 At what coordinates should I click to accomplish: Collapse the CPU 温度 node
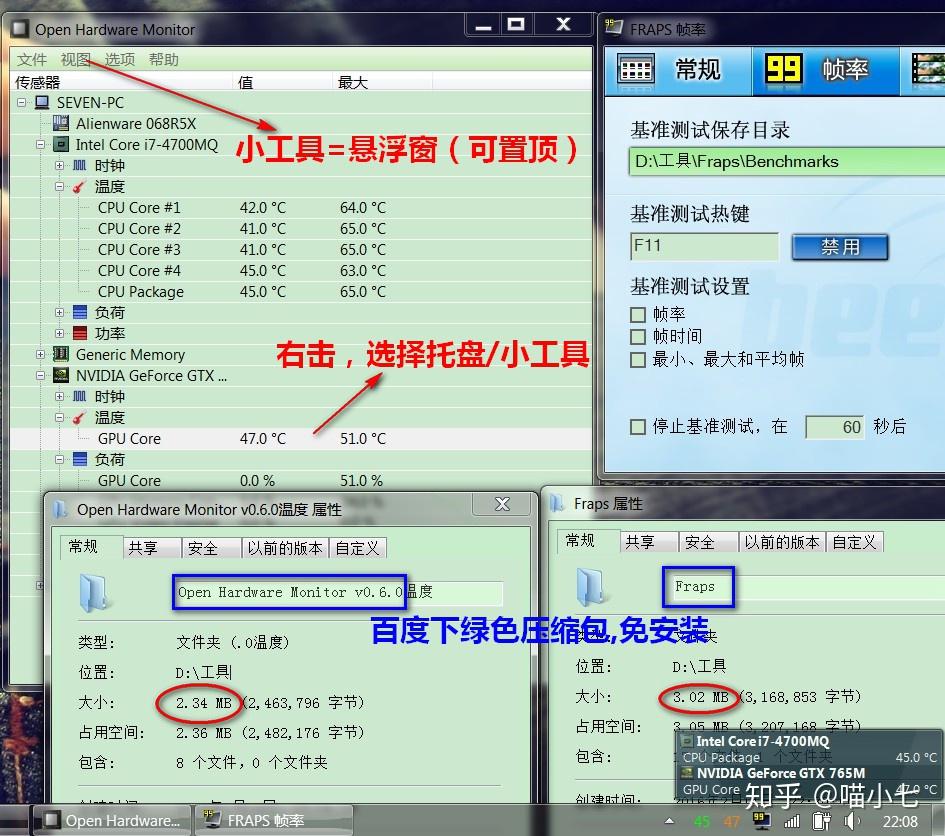click(59, 187)
